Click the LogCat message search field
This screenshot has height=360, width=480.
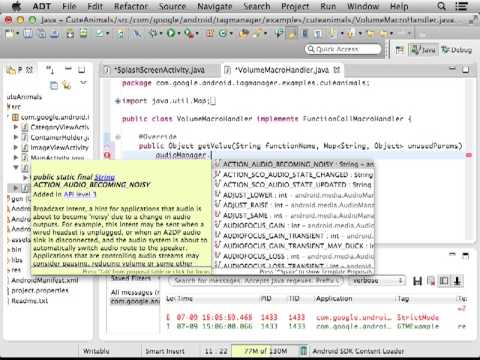click(256, 281)
